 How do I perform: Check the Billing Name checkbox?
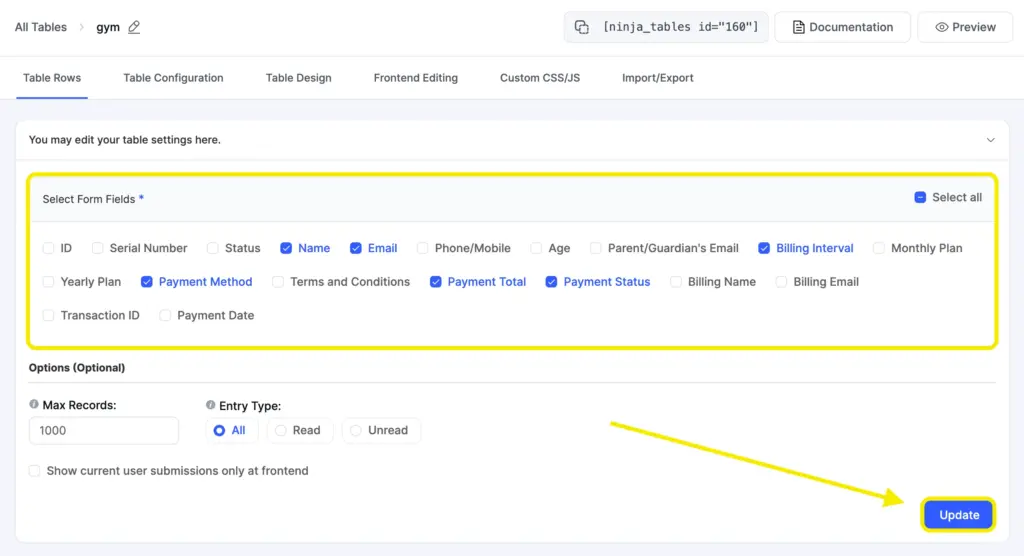(676, 282)
